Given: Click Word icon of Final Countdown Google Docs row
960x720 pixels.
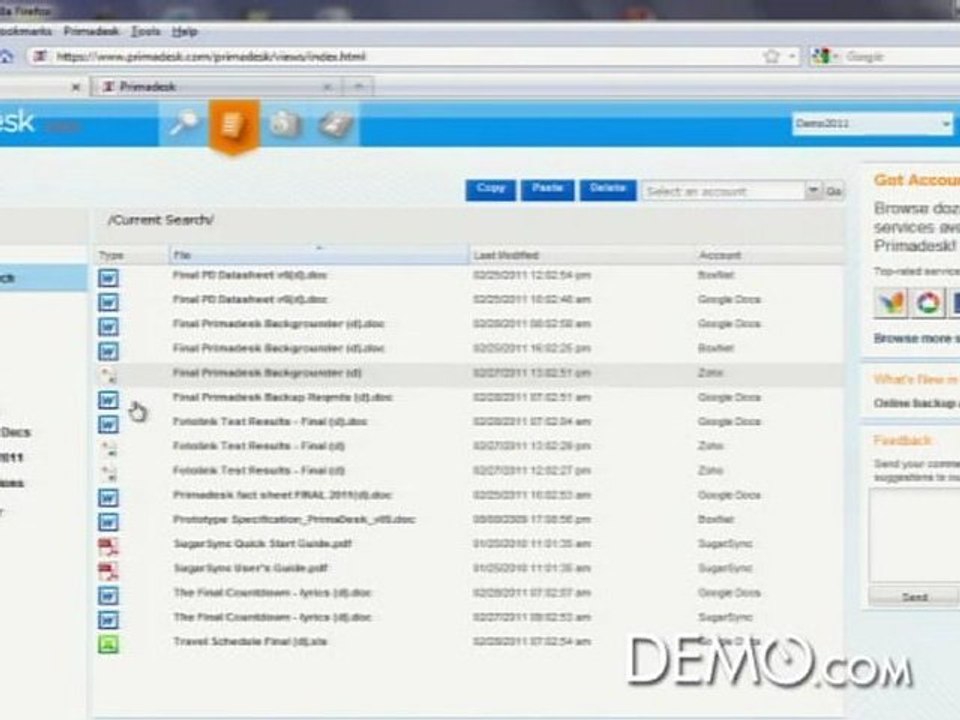Looking at the screenshot, I should click(108, 596).
